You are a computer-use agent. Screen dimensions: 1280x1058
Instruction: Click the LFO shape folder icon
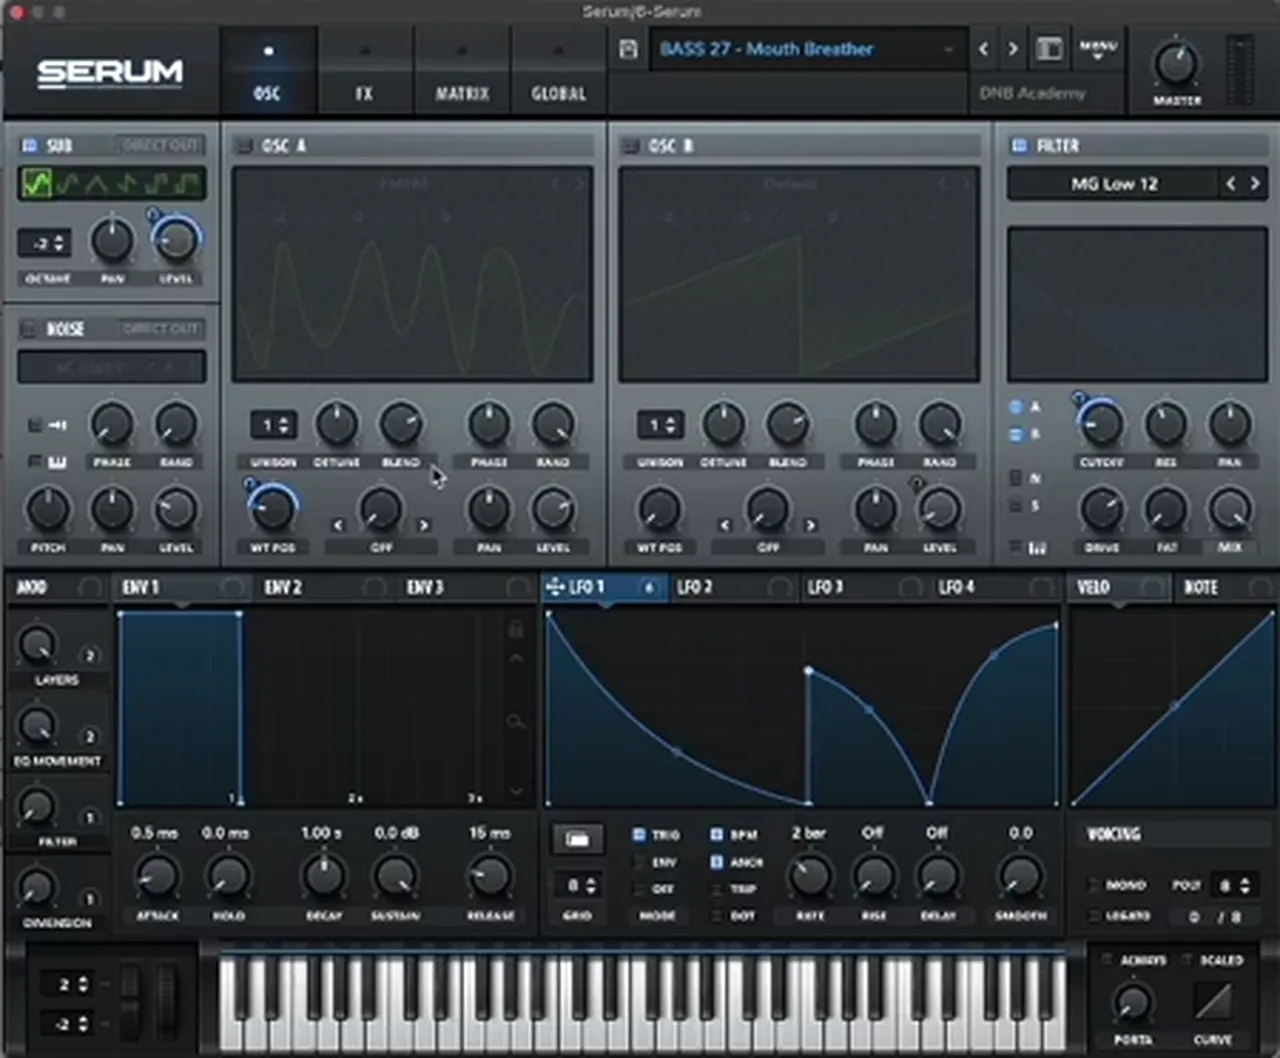pos(577,839)
